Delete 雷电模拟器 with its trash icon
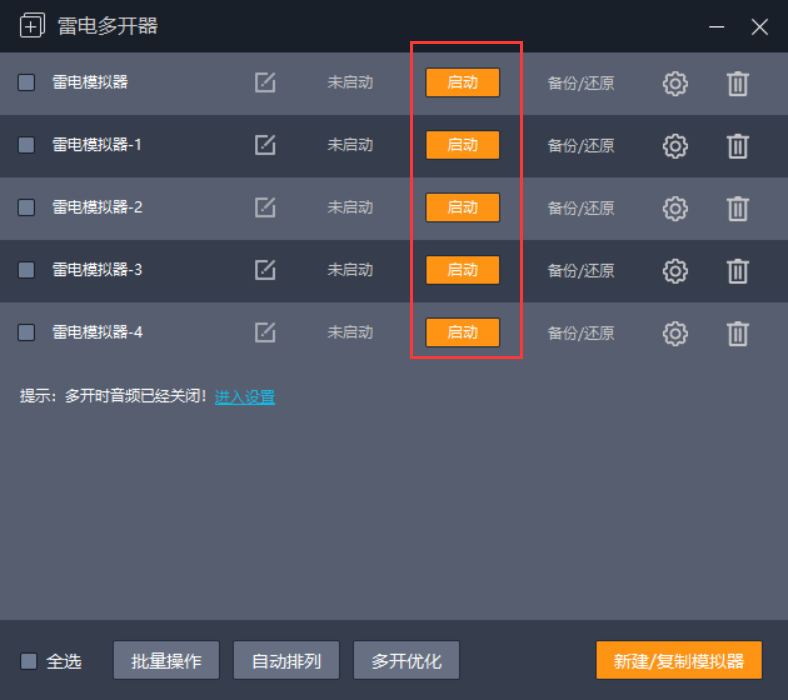 coord(738,83)
